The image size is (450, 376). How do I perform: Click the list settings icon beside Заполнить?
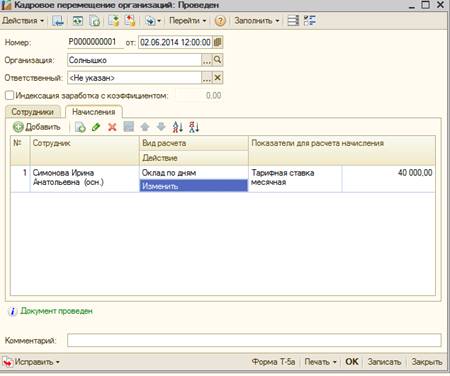[x=293, y=21]
